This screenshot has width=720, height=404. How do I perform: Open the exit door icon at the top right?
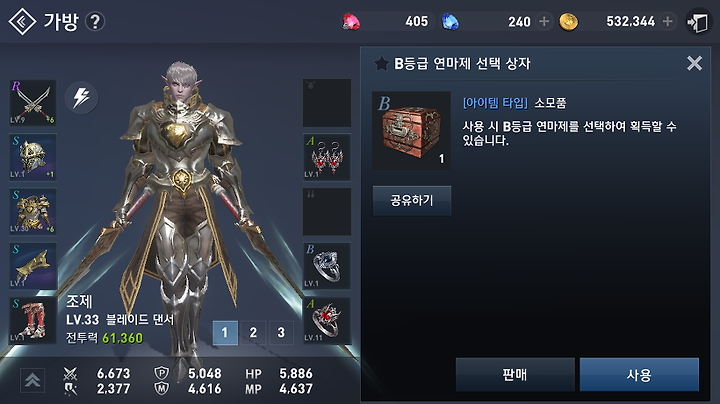point(698,22)
